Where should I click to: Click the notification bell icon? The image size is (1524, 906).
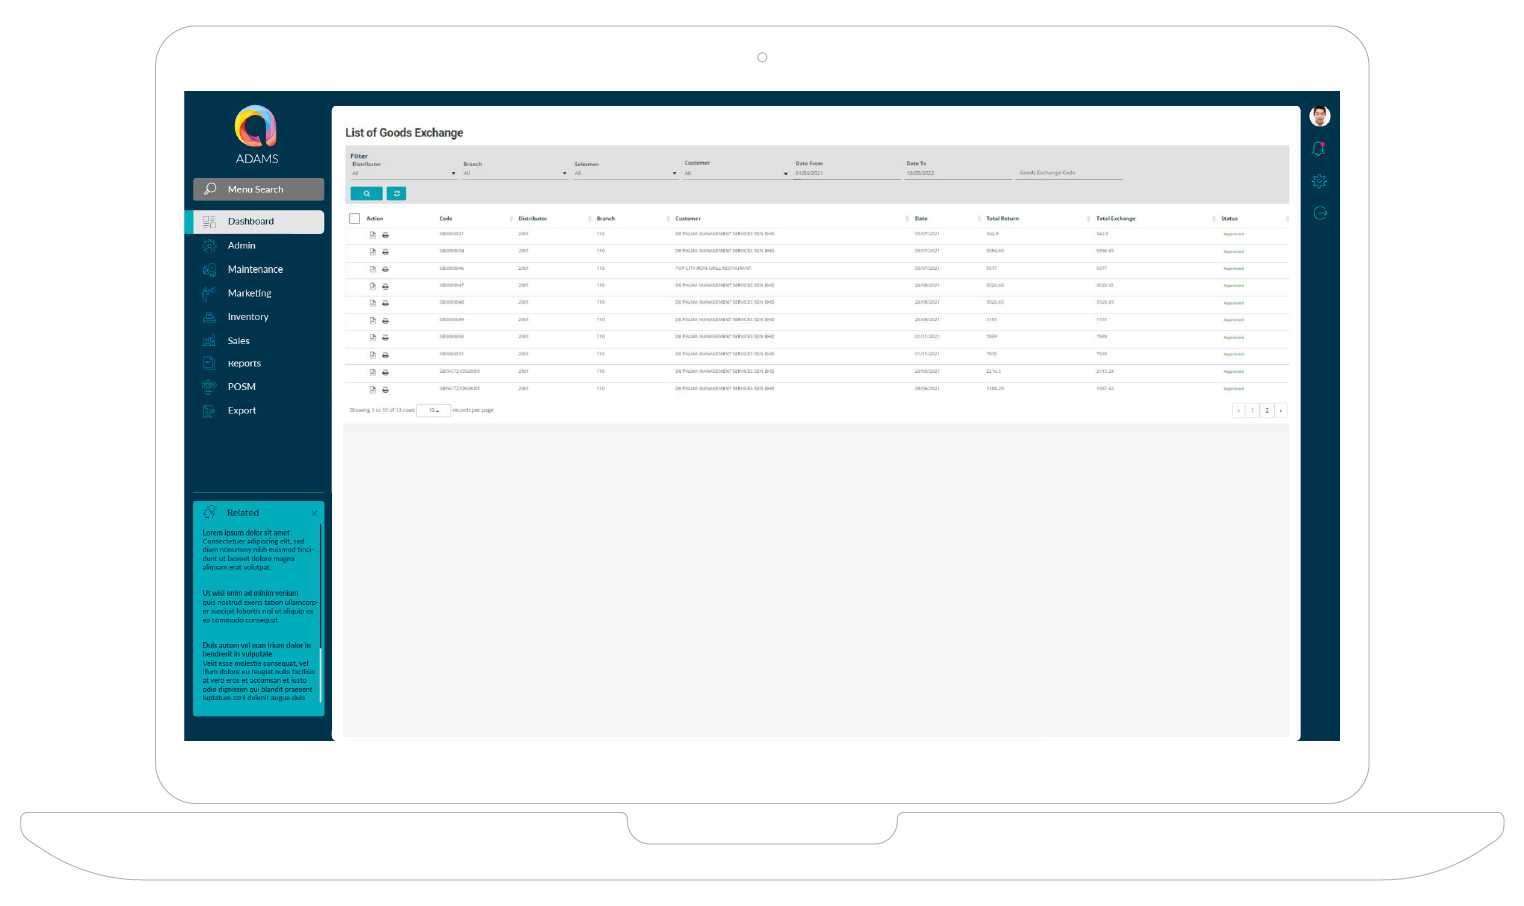point(1319,149)
